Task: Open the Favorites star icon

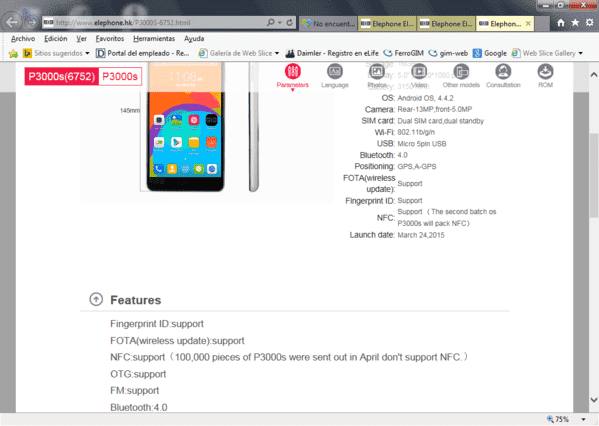Action: pos(575,23)
